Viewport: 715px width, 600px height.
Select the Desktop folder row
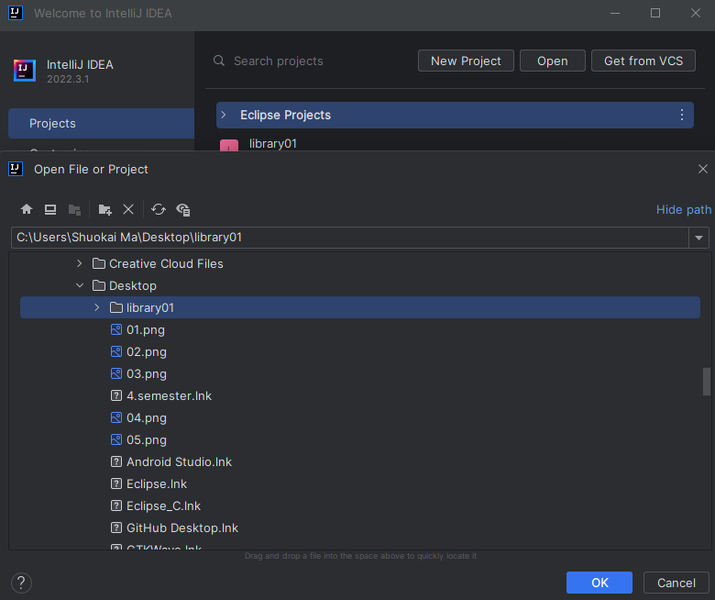[360, 285]
